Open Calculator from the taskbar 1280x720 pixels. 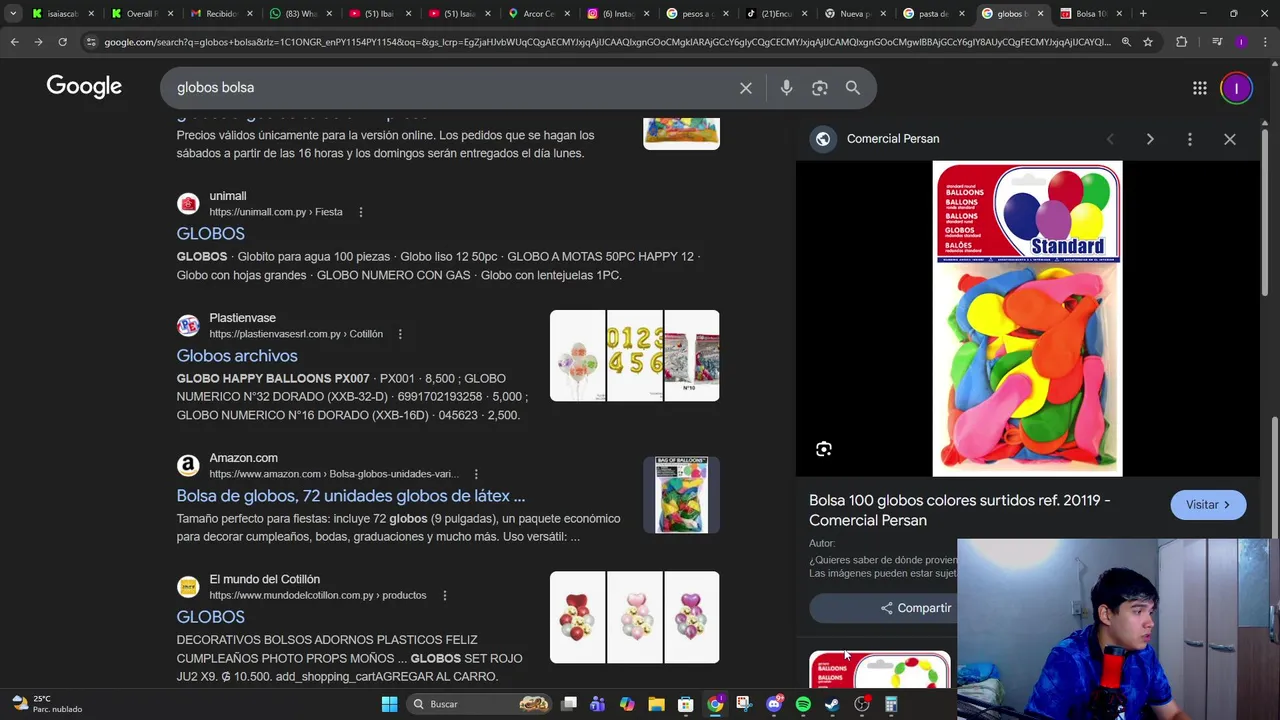891,704
